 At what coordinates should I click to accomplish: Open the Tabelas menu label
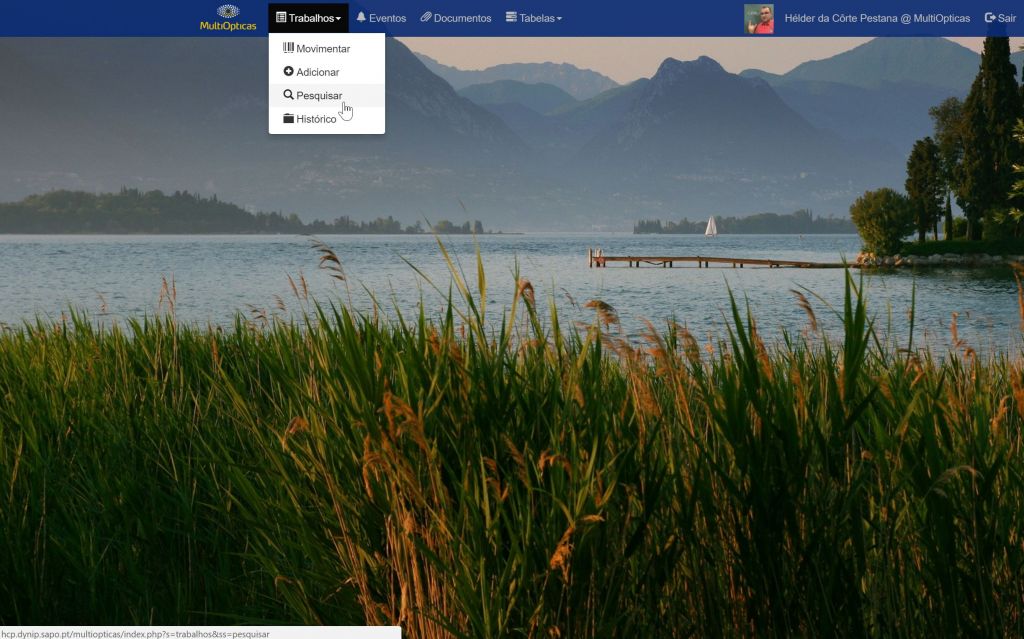click(x=536, y=18)
